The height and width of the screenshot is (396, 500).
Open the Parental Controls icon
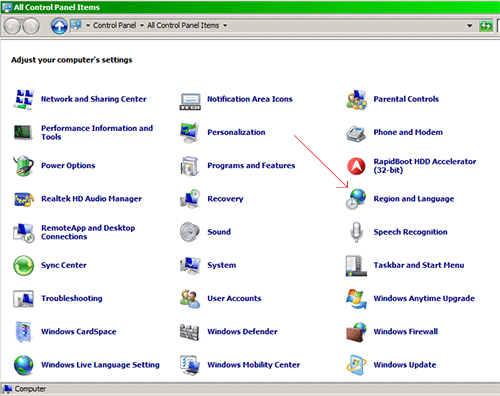(356, 99)
